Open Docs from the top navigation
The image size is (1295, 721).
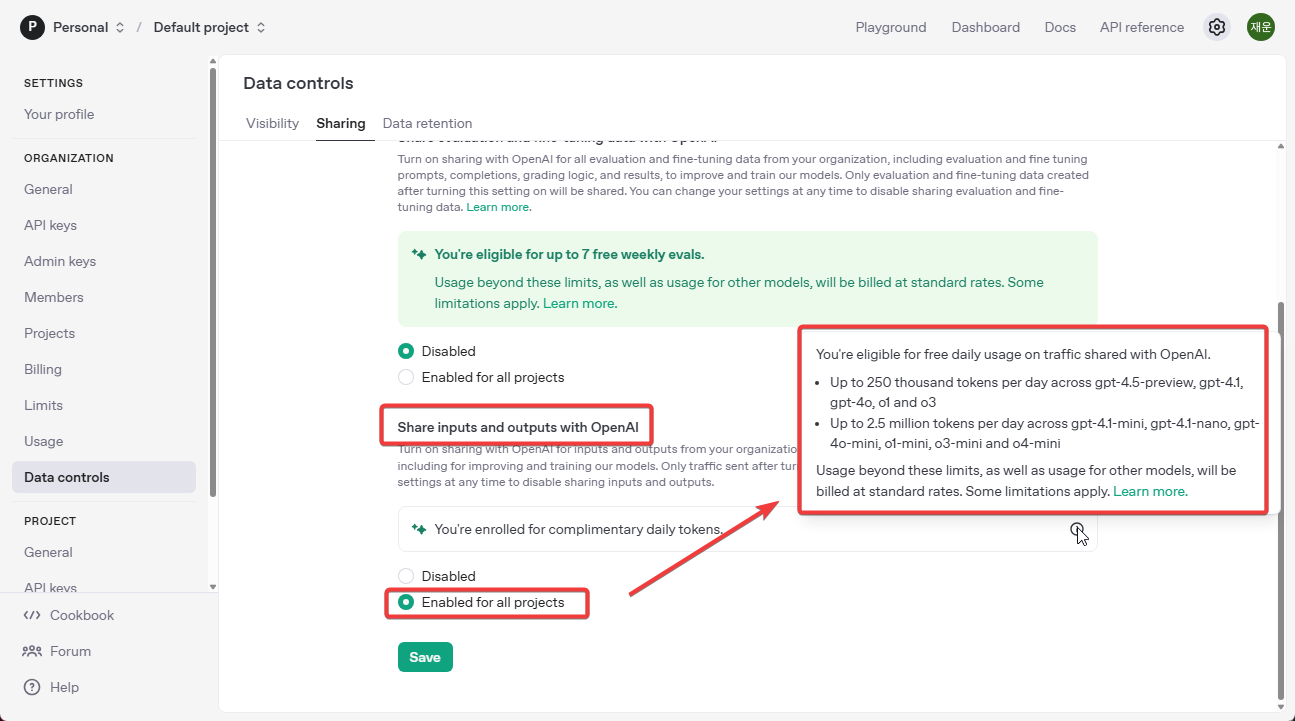[x=1060, y=27]
